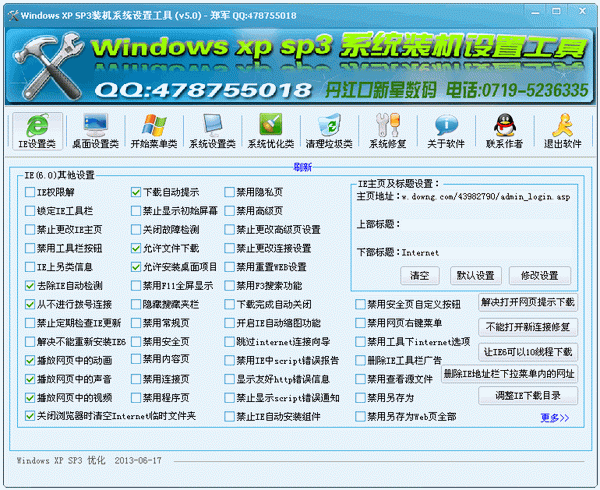Click the 刷新 refresh link

[x=302, y=167]
